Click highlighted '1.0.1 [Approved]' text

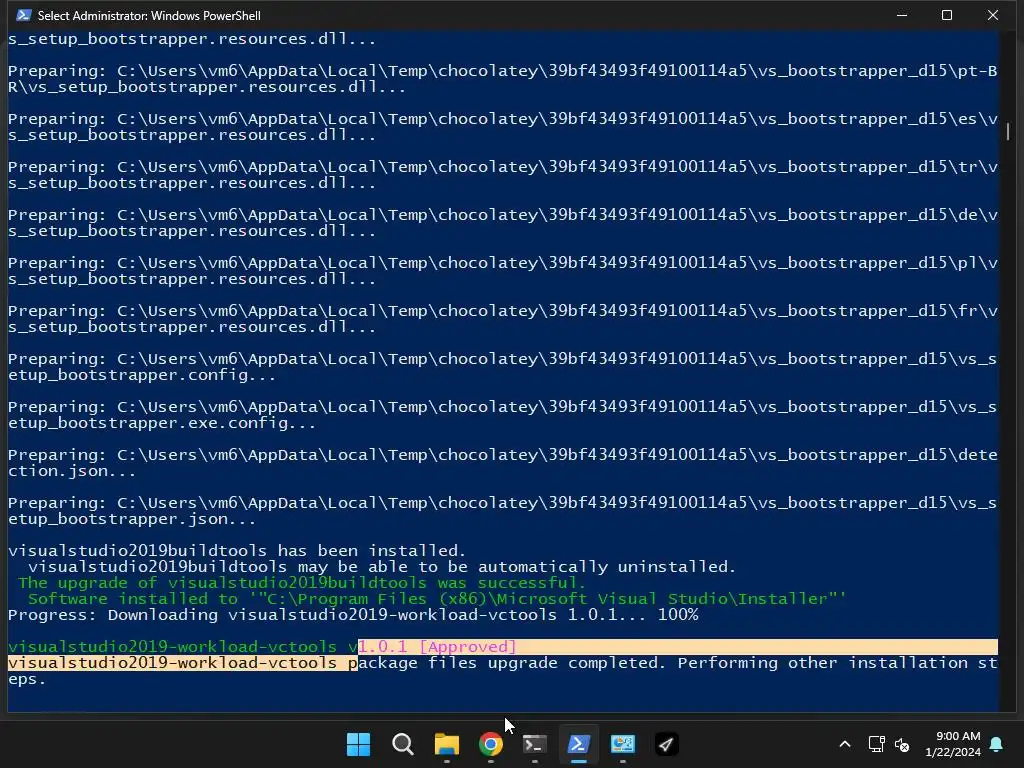click(x=438, y=647)
